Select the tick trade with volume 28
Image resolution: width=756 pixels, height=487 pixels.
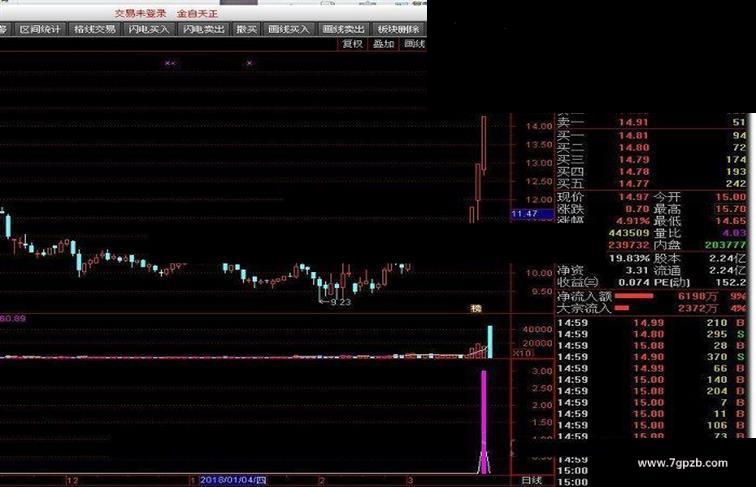[651, 346]
